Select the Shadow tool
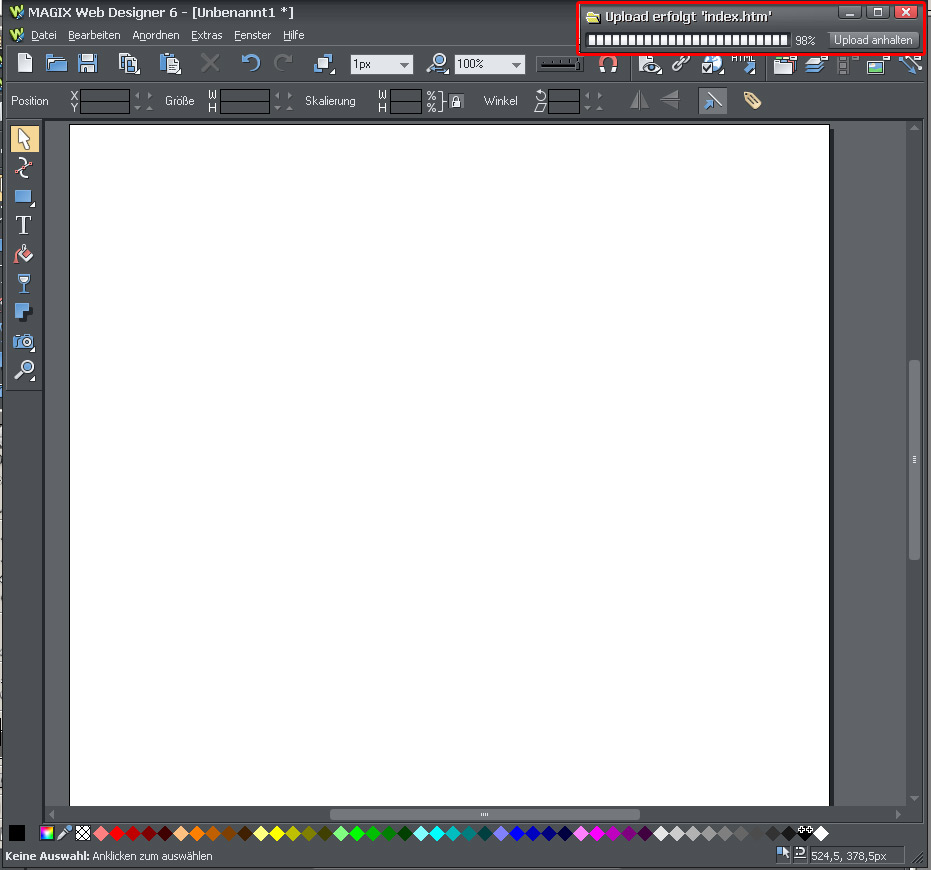The image size is (931, 870). click(x=24, y=312)
